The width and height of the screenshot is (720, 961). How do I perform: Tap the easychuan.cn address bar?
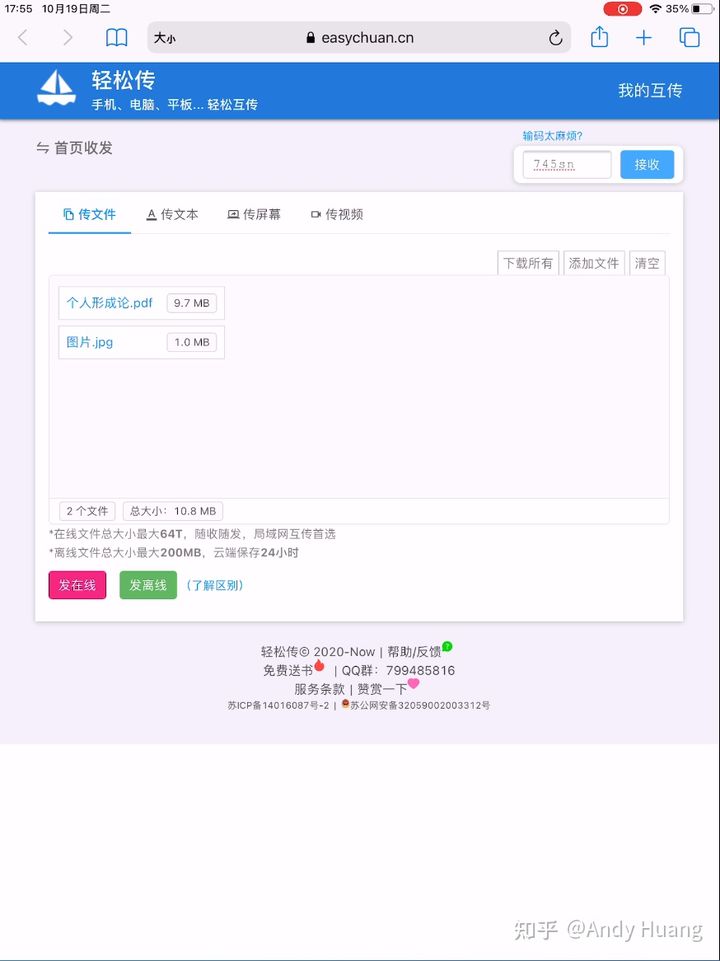(360, 38)
